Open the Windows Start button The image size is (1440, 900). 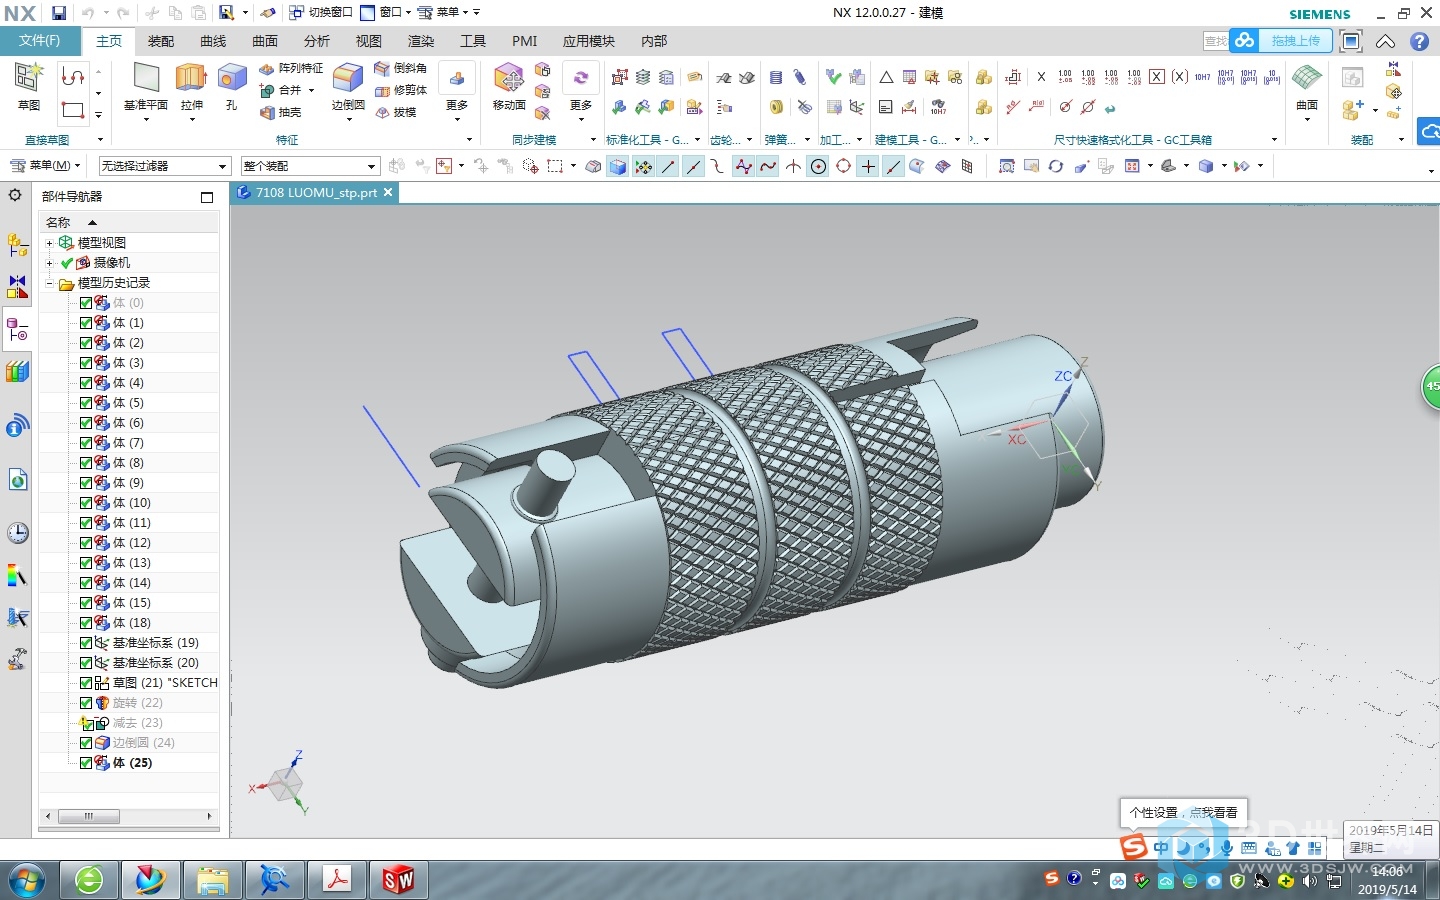pyautogui.click(x=27, y=880)
